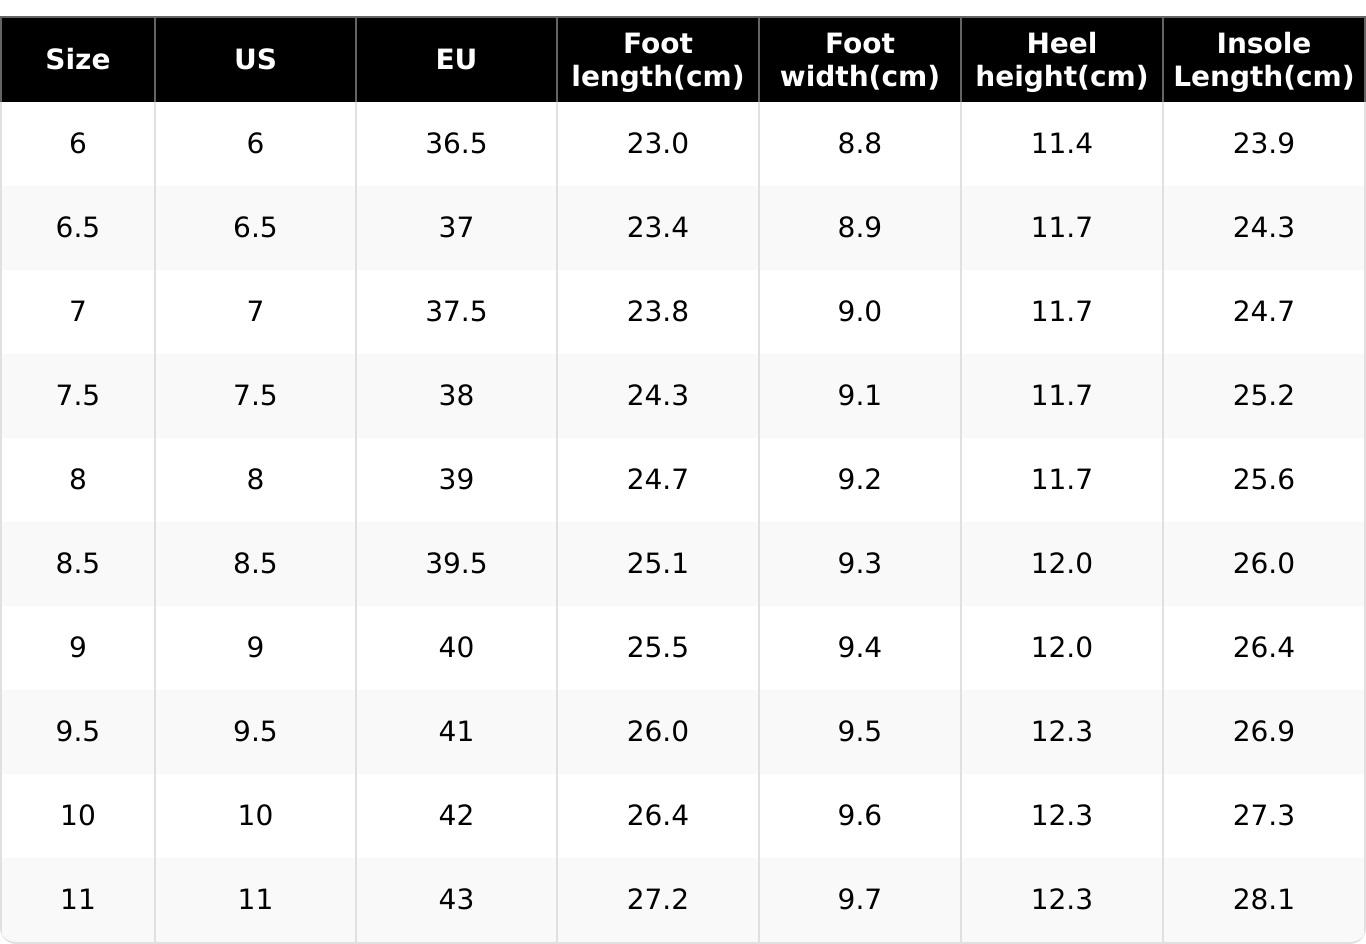
Task: Click the Heel height(cm) header
Action: 1061,60
